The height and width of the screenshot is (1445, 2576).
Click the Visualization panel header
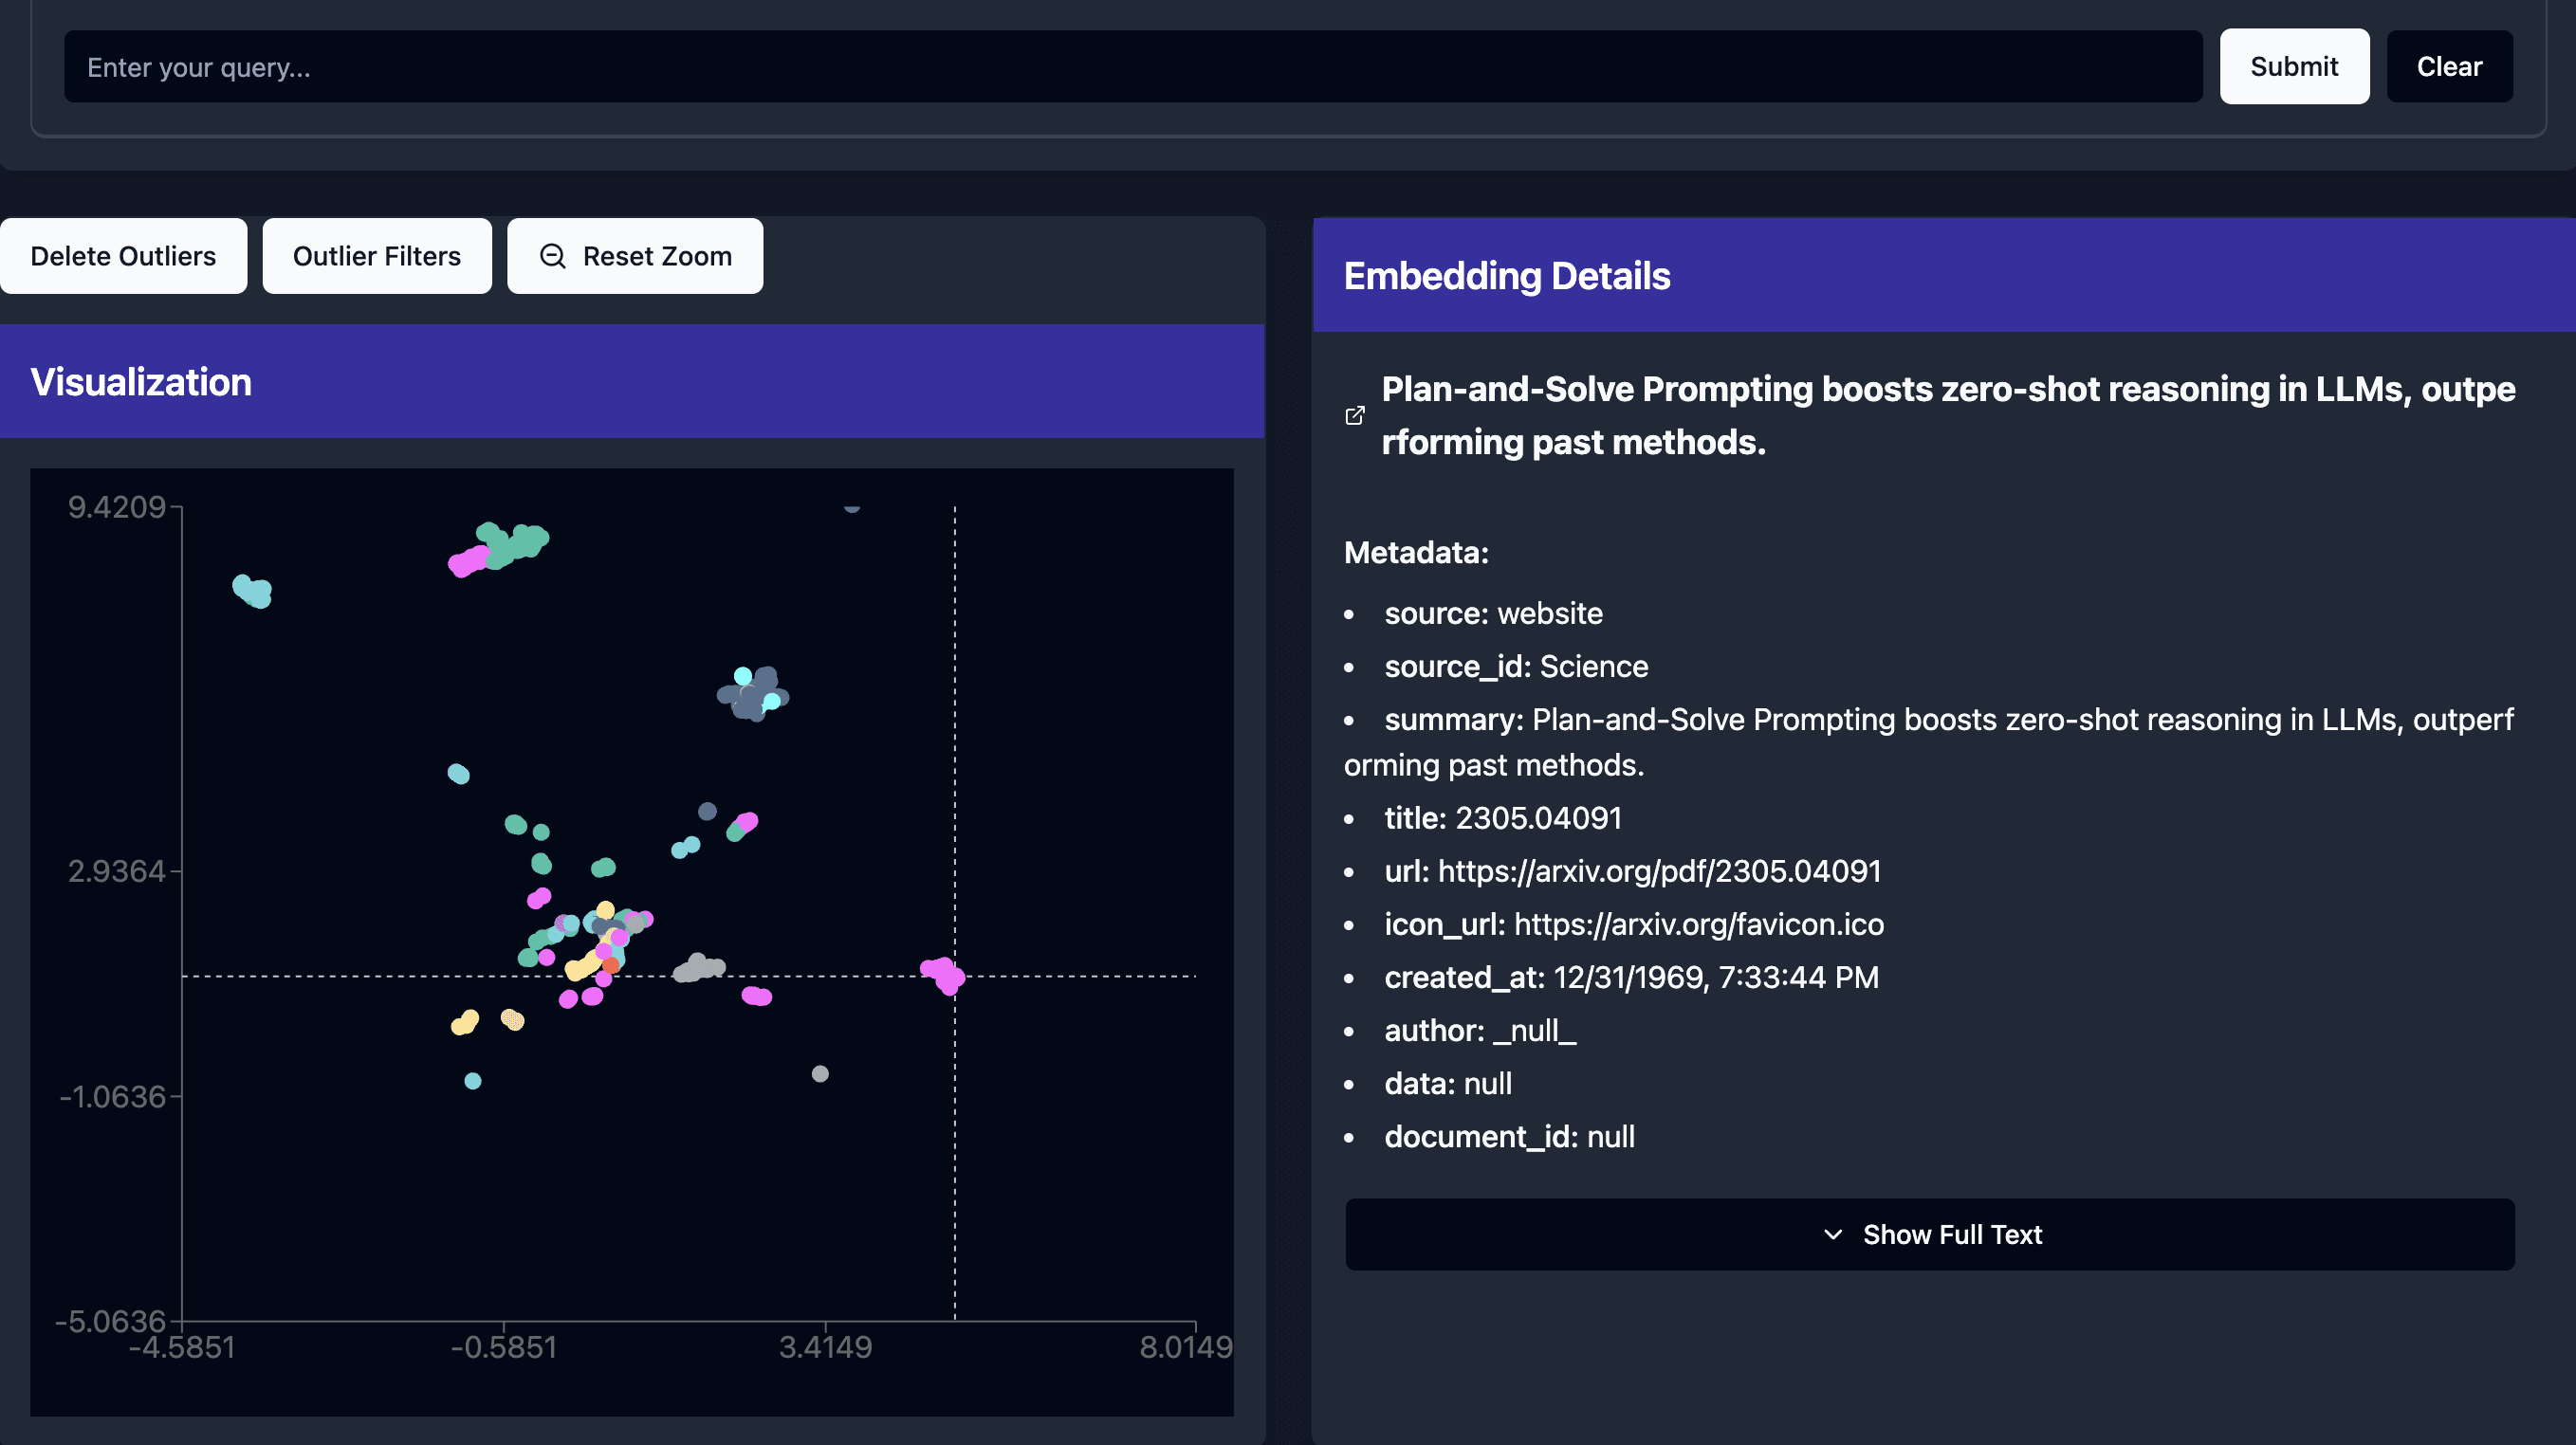coord(632,382)
